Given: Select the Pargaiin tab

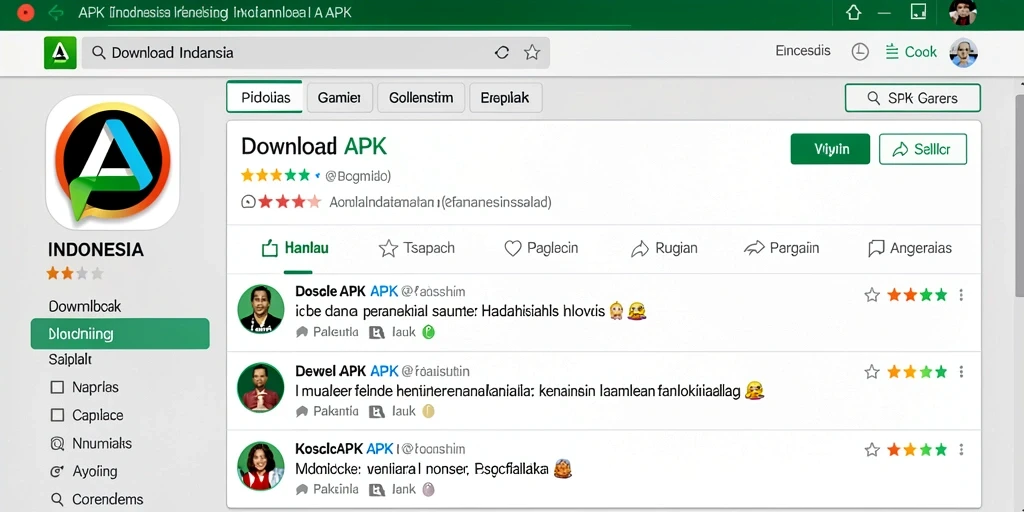Looking at the screenshot, I should coord(782,248).
